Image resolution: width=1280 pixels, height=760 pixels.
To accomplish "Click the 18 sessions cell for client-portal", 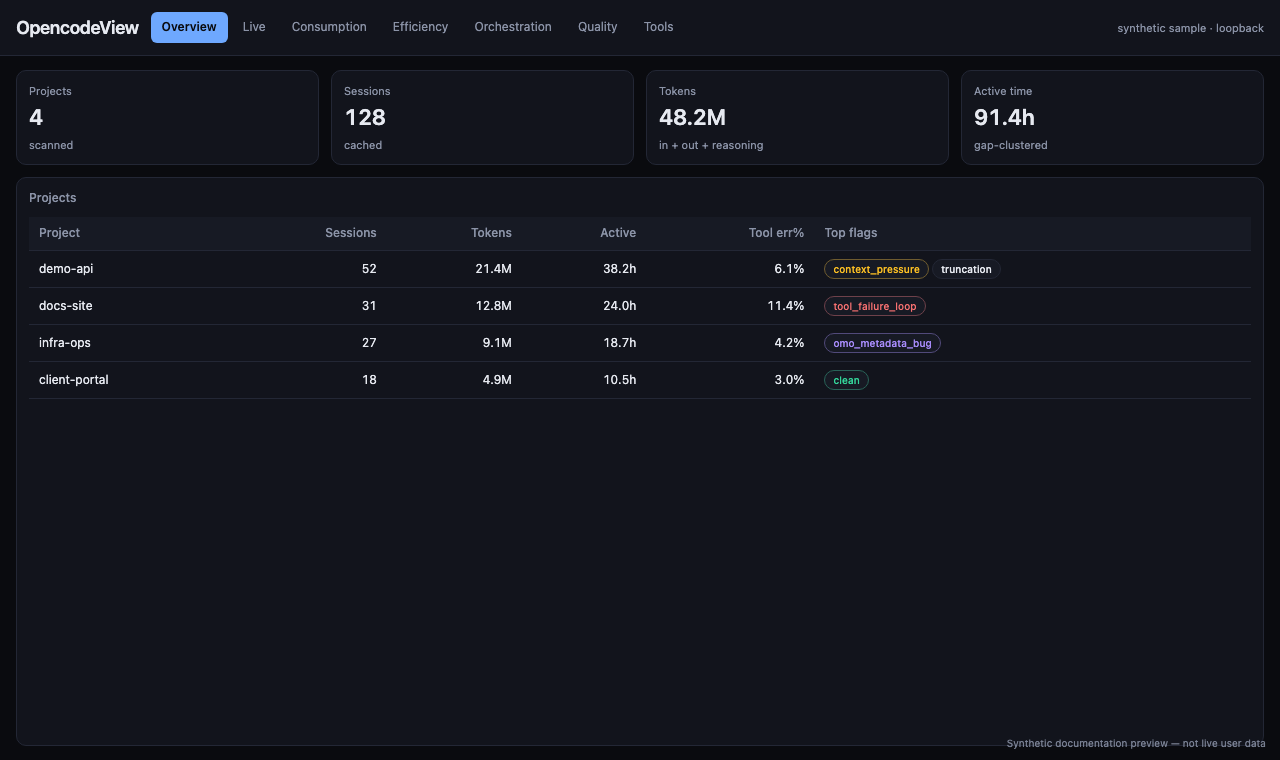I will coord(369,380).
